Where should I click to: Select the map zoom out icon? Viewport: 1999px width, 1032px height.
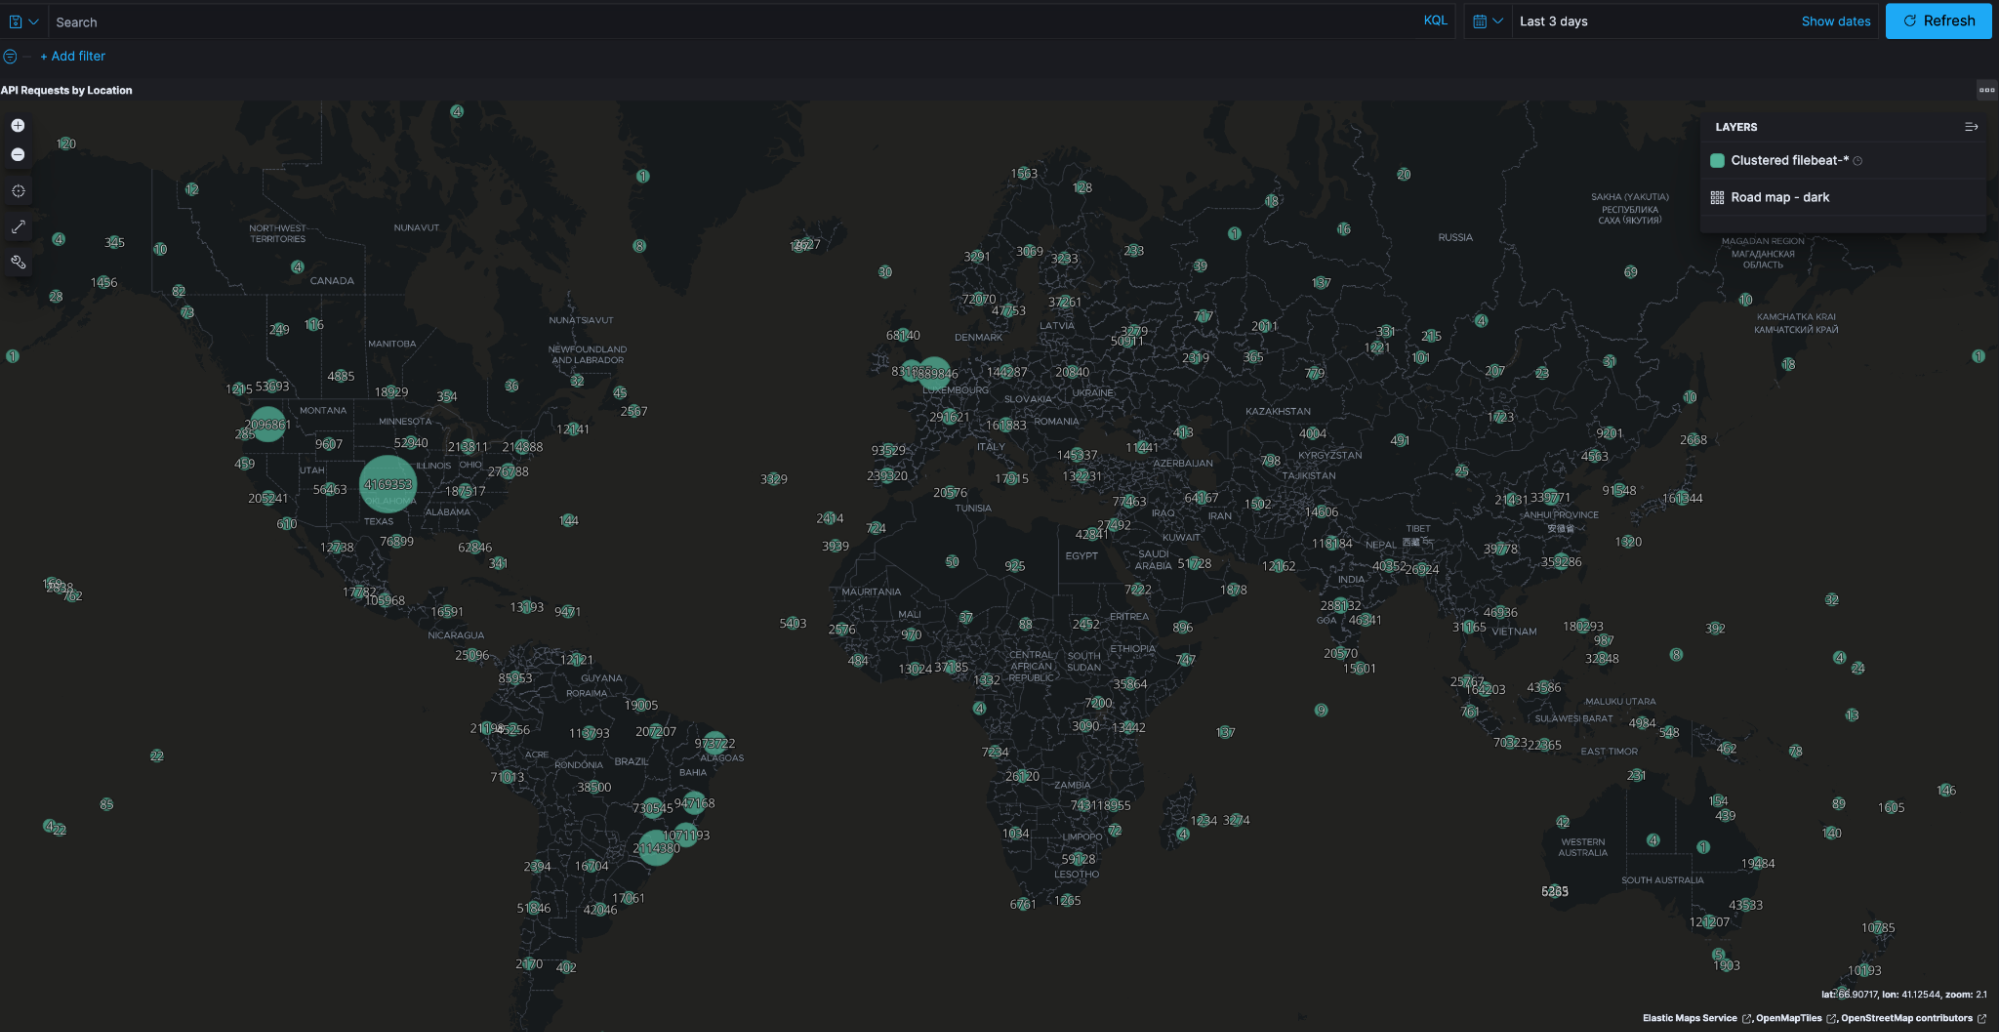(18, 154)
